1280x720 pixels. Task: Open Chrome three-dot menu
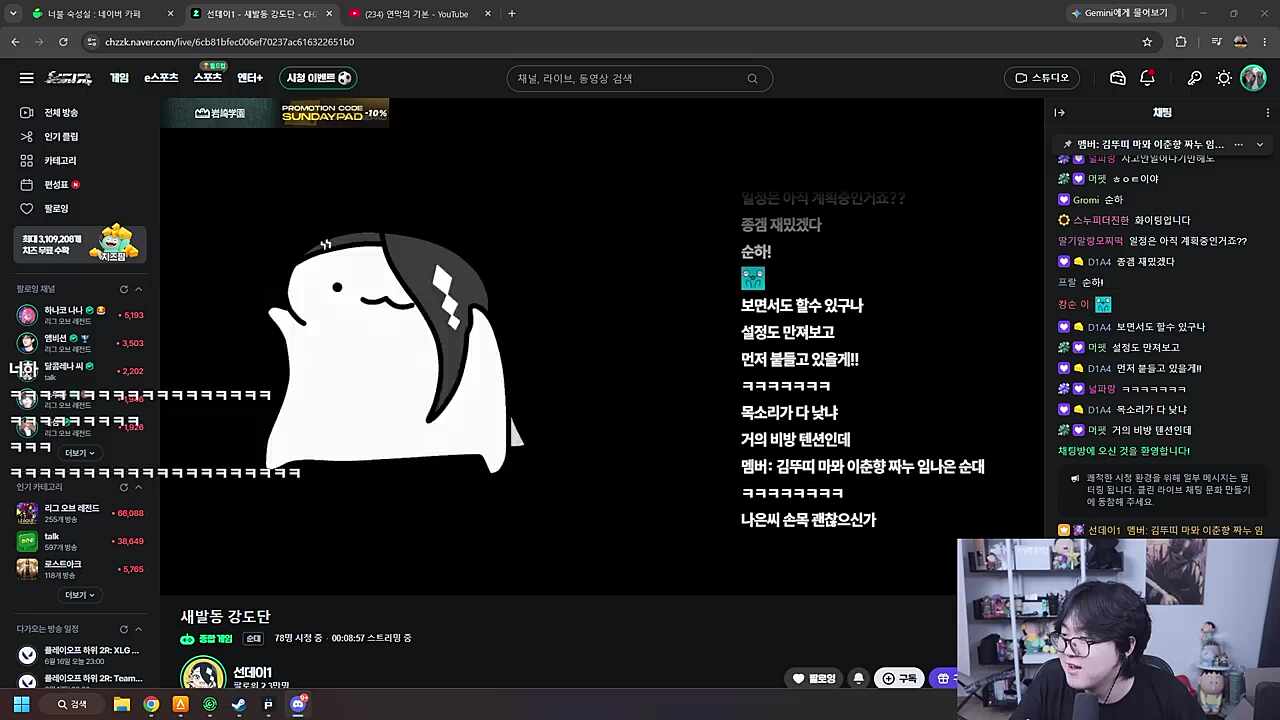(x=1265, y=42)
